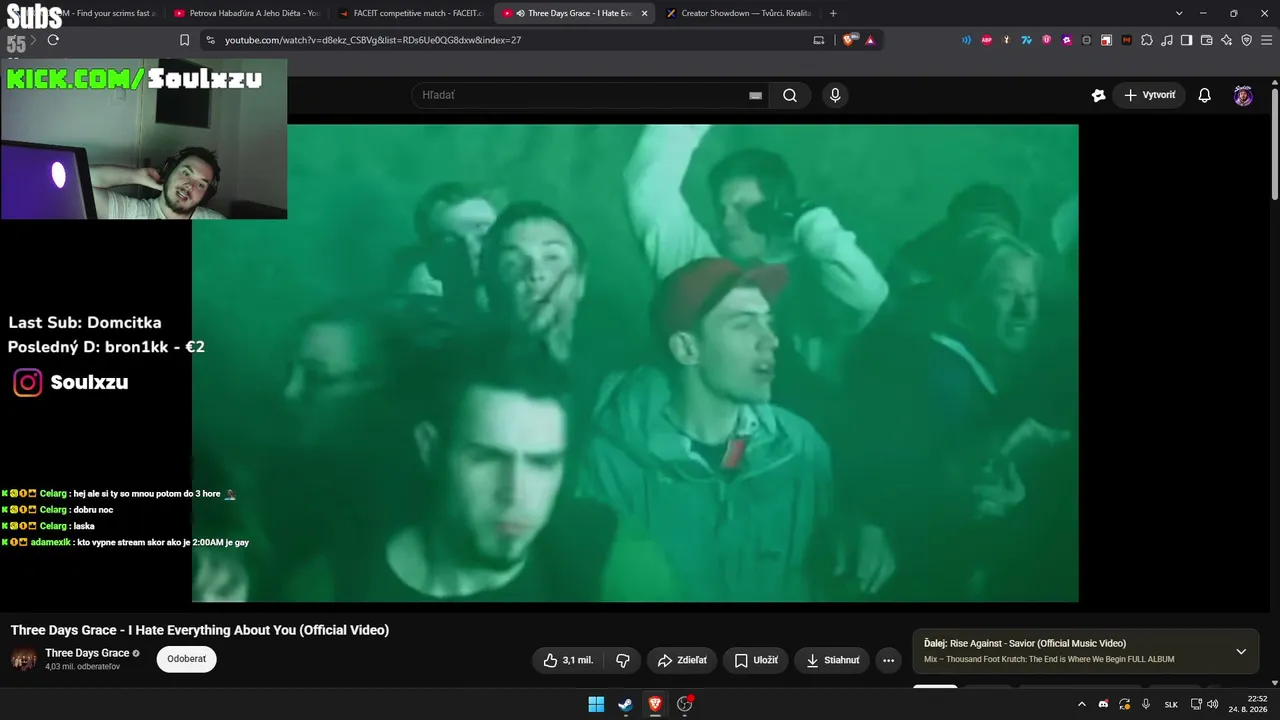The width and height of the screenshot is (1280, 720).
Task: Click the Zdieľať share button
Action: 682,660
